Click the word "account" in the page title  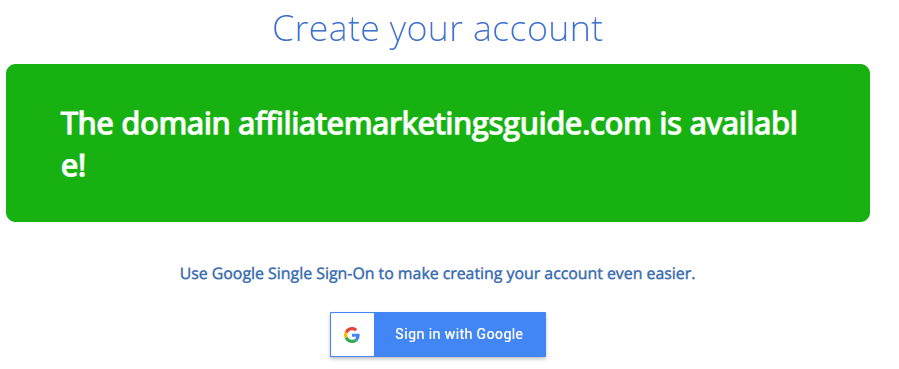538,30
